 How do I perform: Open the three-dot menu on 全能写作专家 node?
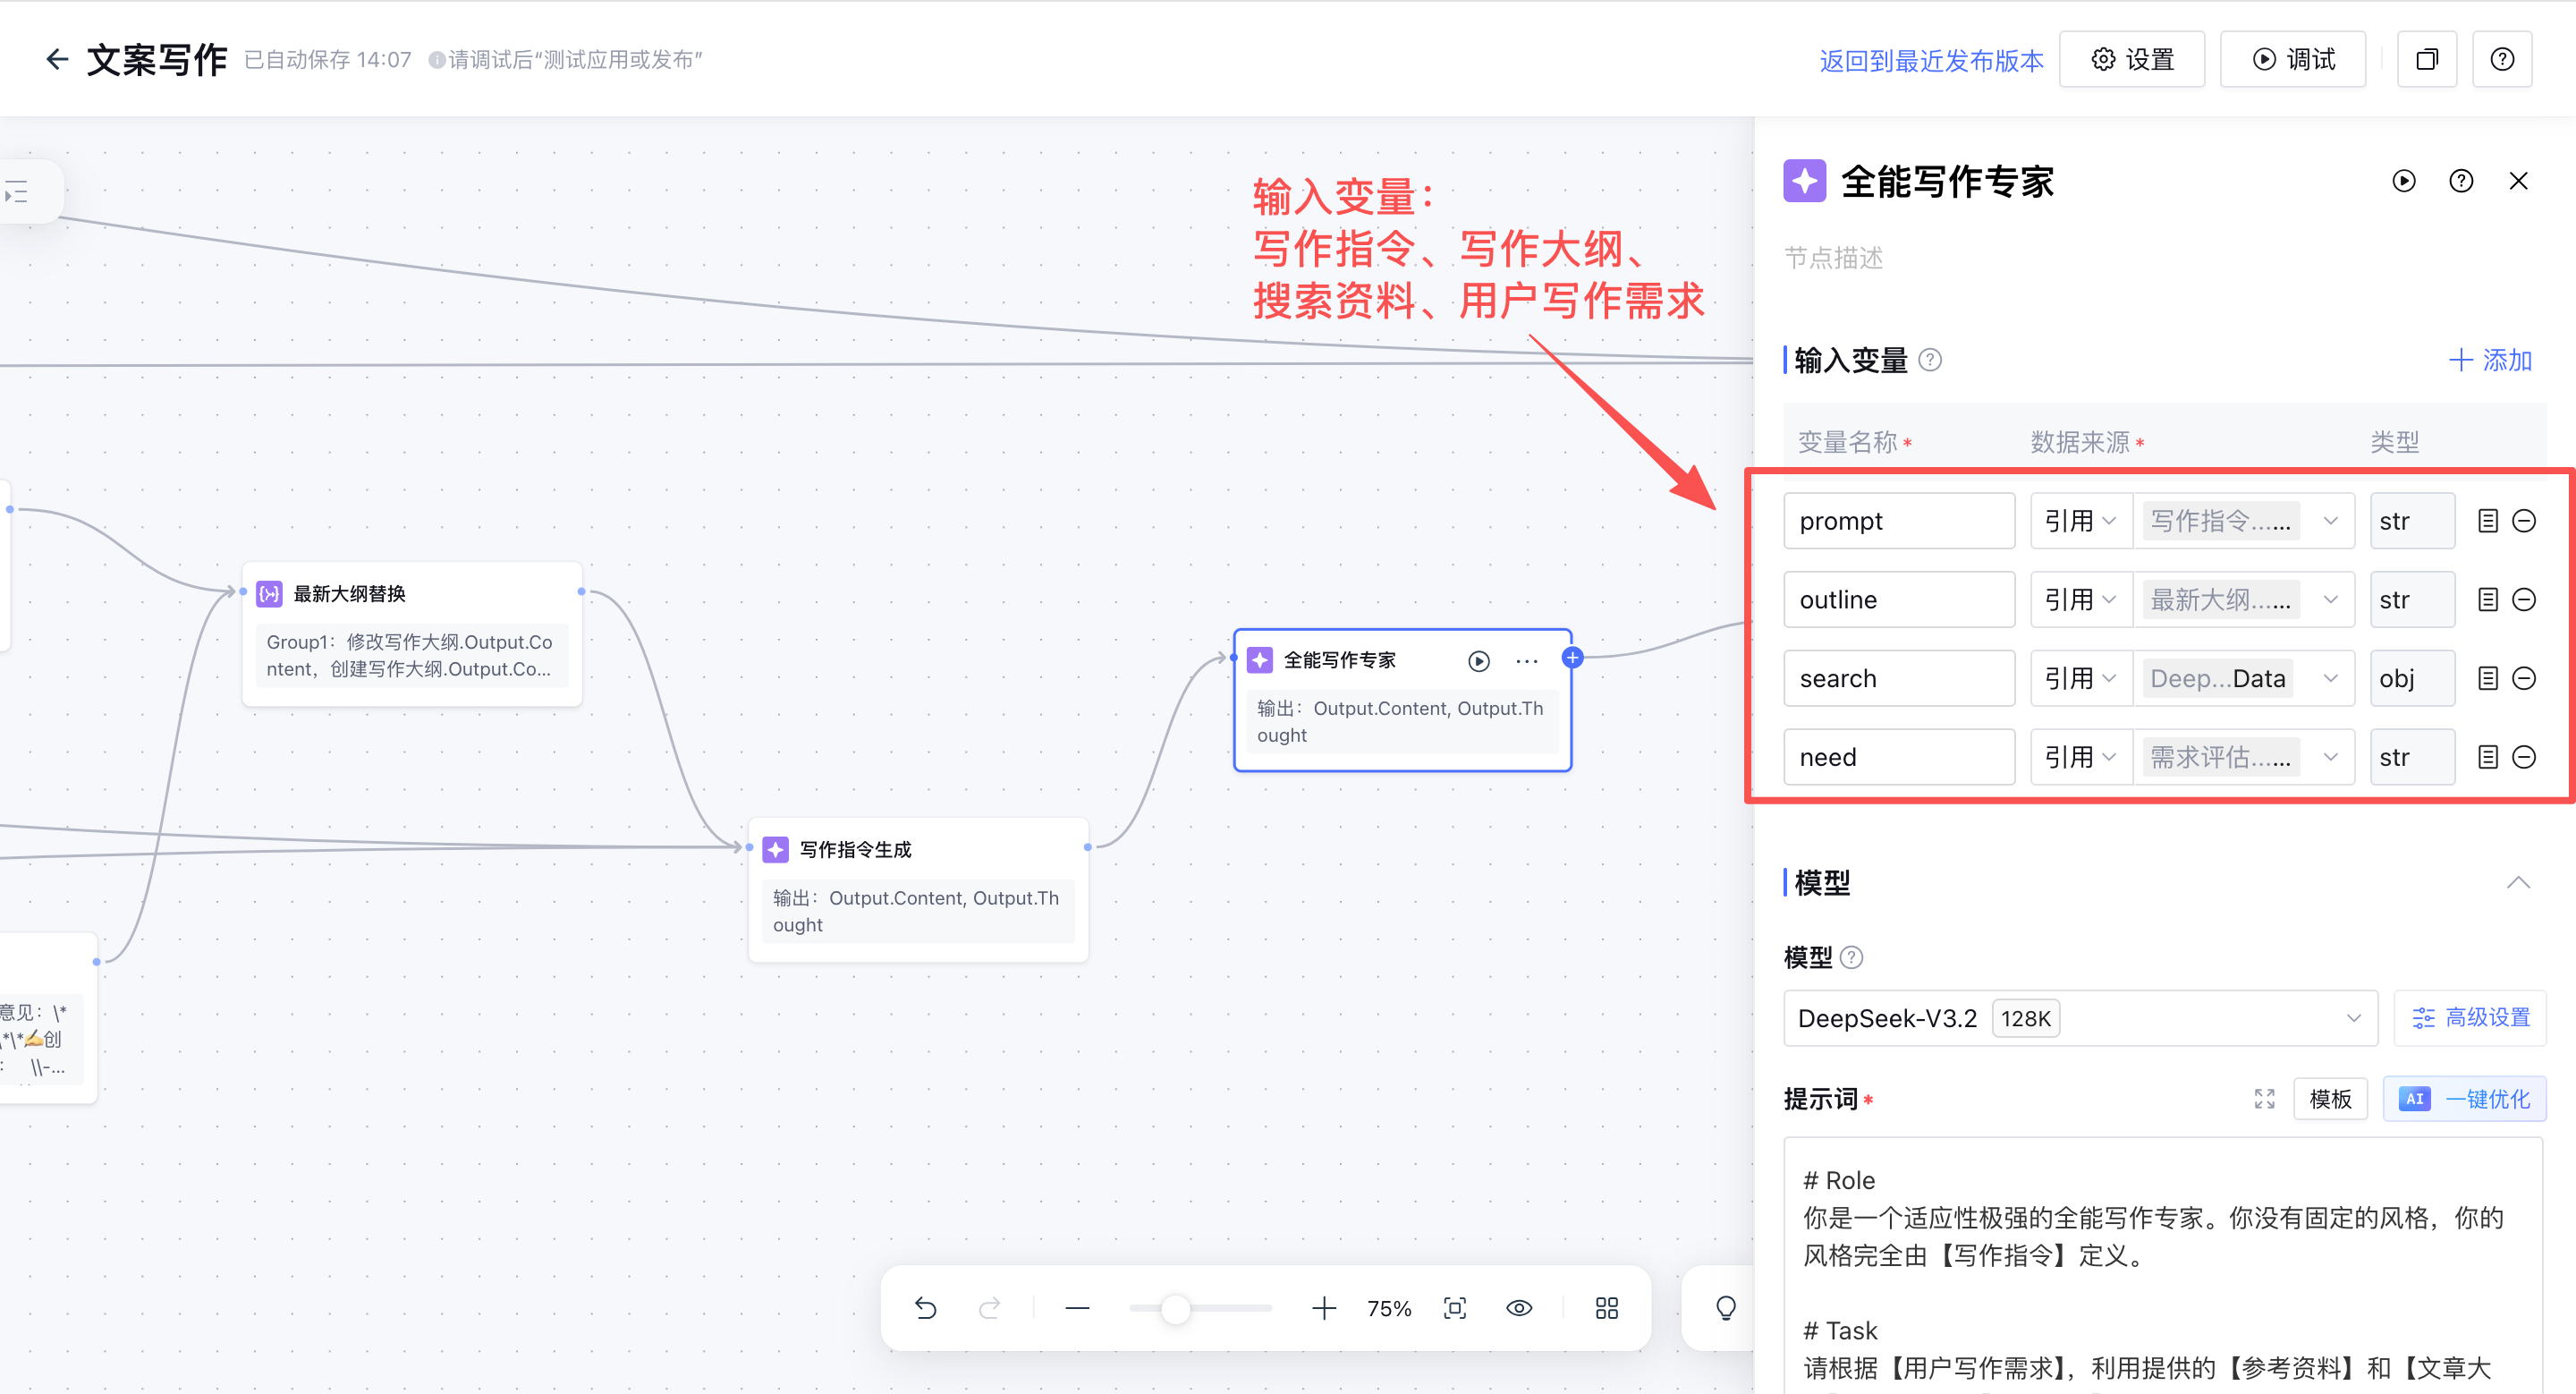[x=1526, y=661]
